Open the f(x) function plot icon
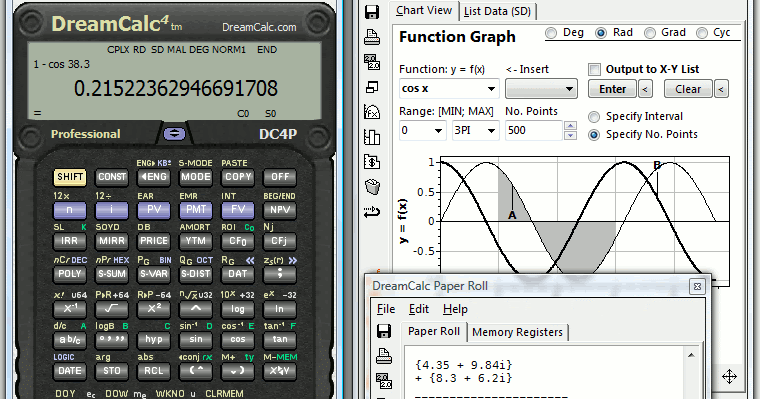This screenshot has height=399, width=760. 372,112
